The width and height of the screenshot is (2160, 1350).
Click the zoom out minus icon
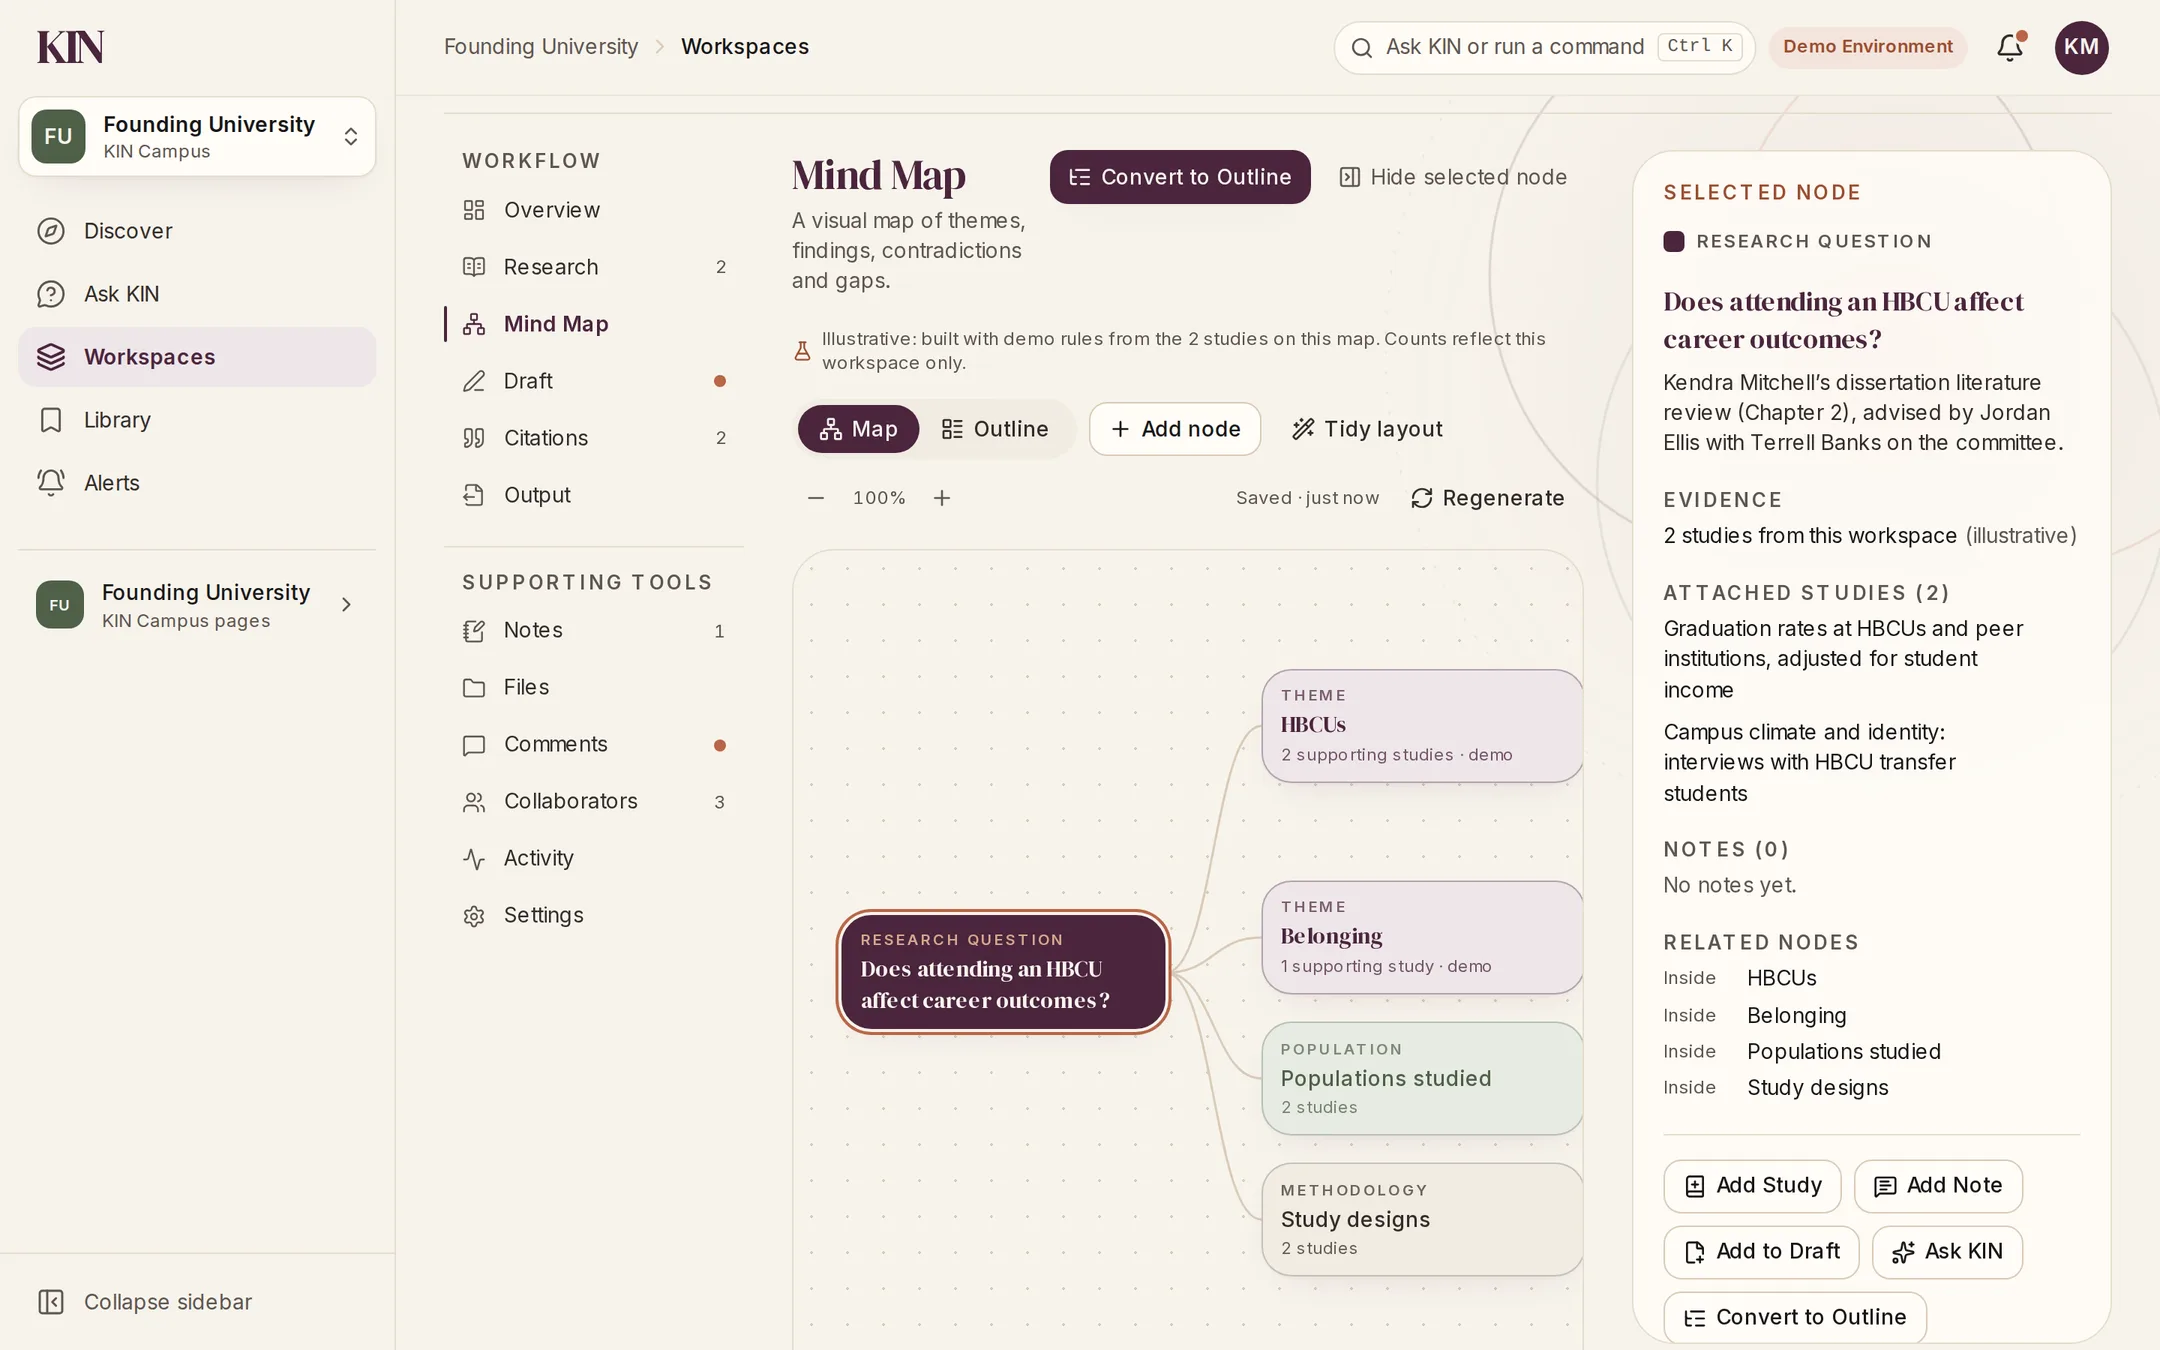click(816, 498)
